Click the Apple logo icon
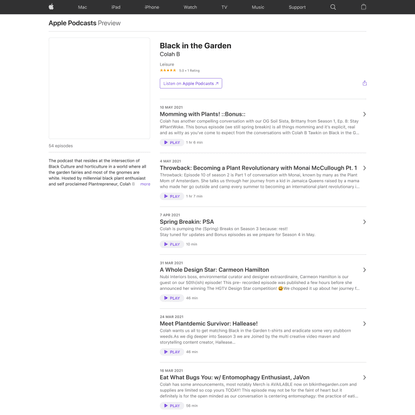 51,7
